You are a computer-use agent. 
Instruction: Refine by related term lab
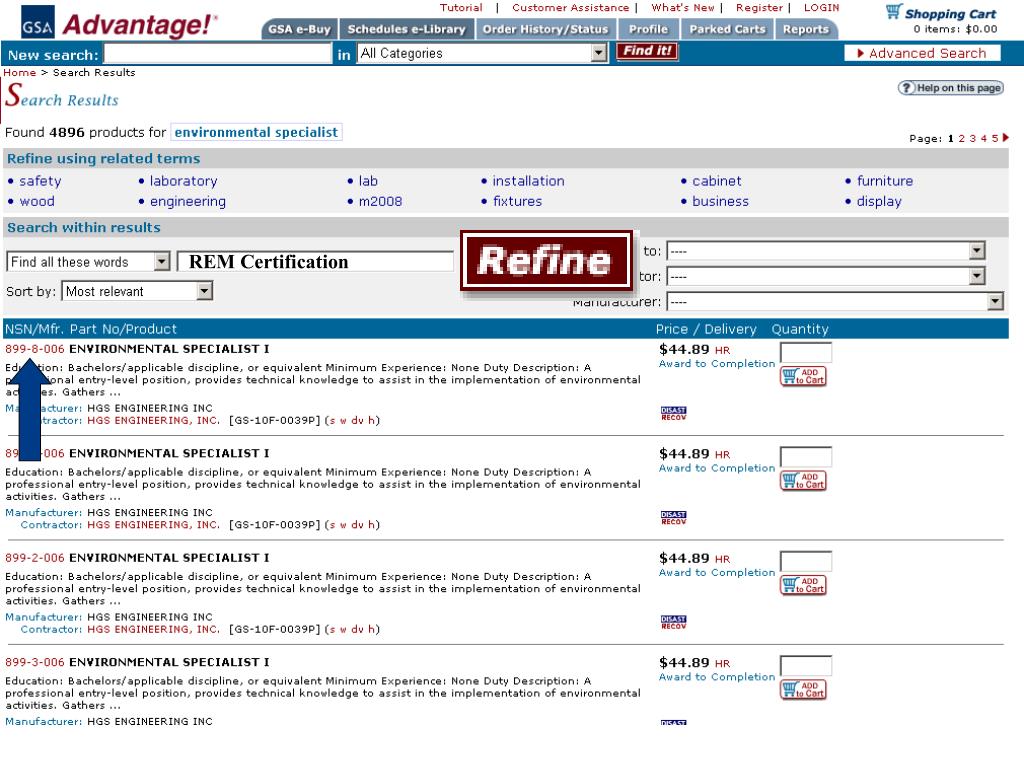[368, 181]
